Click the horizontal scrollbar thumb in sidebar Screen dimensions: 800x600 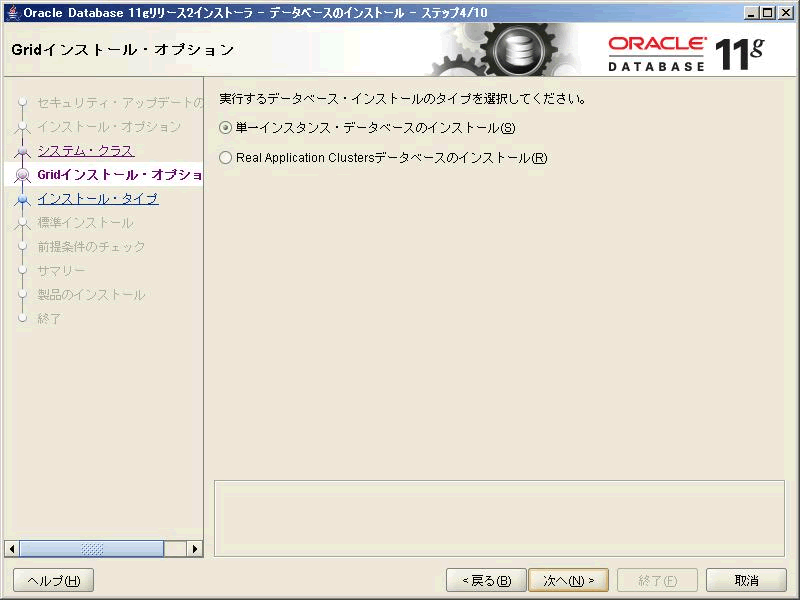coord(91,549)
